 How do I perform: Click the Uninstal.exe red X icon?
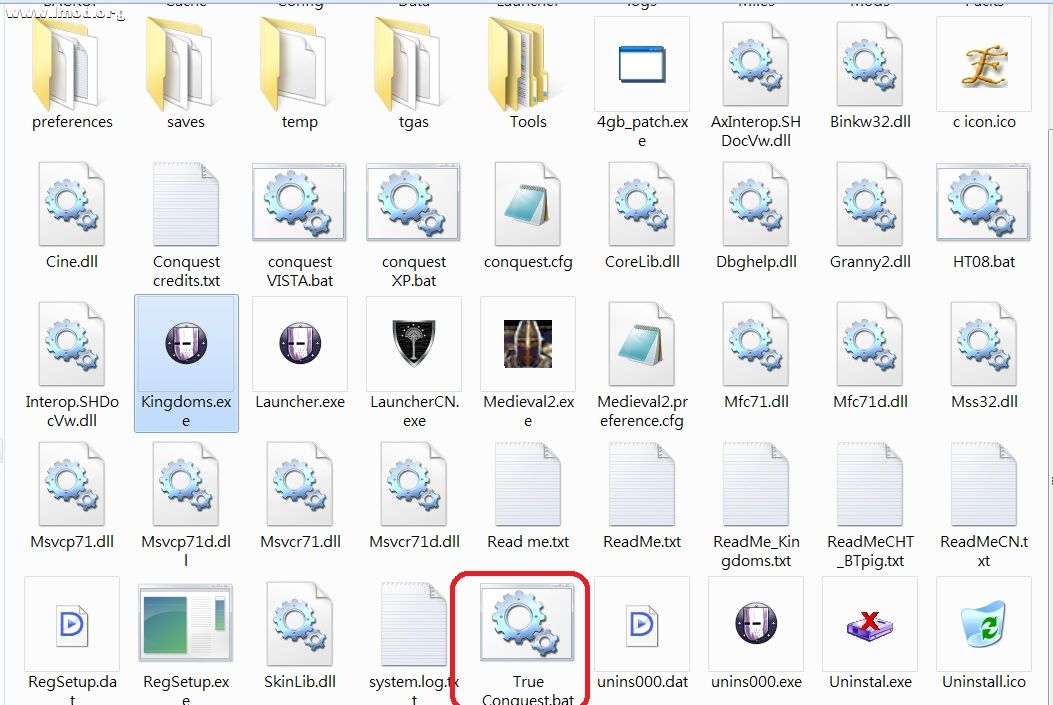[870, 625]
